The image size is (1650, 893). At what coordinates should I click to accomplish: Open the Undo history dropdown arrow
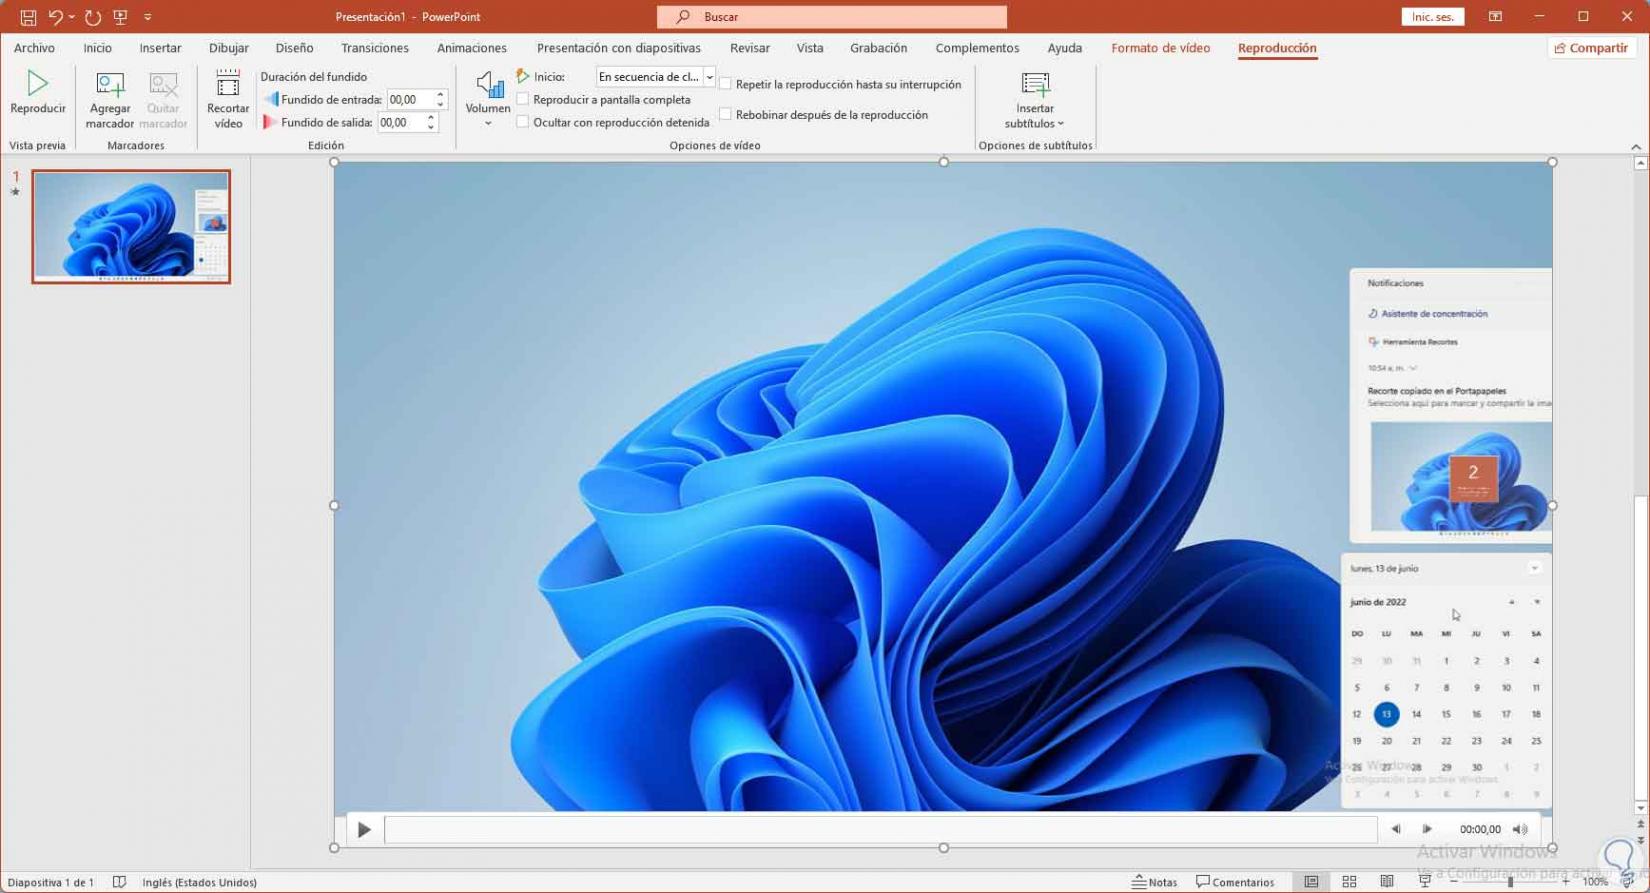click(x=71, y=17)
